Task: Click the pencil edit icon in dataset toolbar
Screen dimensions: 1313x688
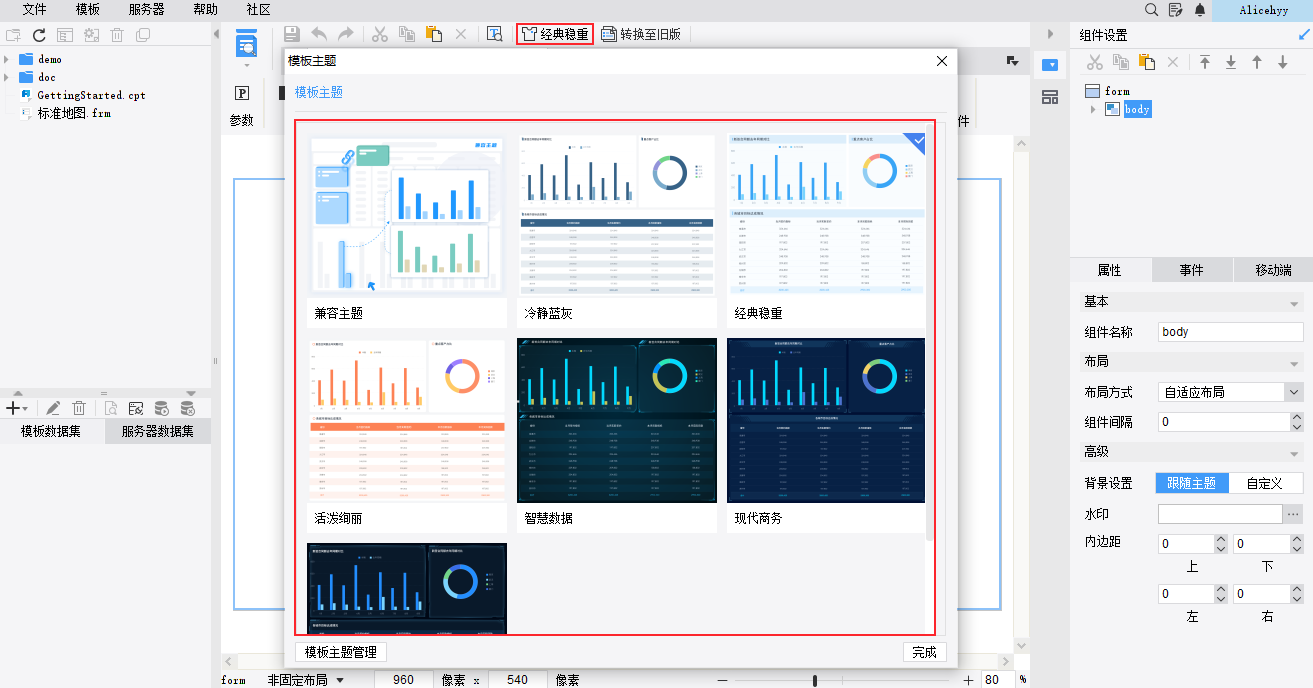Action: [x=53, y=408]
